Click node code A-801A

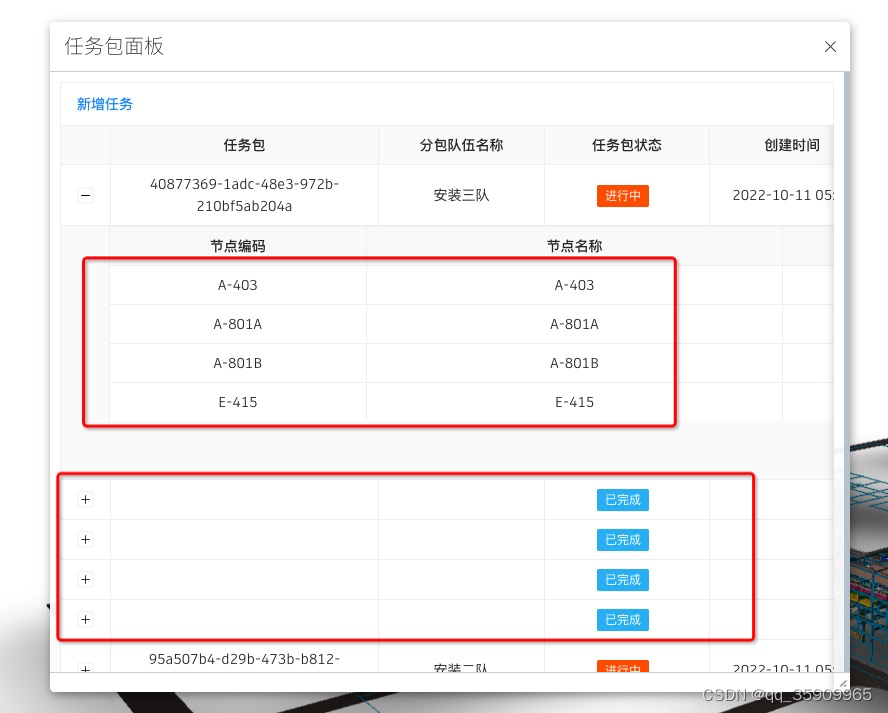[238, 324]
